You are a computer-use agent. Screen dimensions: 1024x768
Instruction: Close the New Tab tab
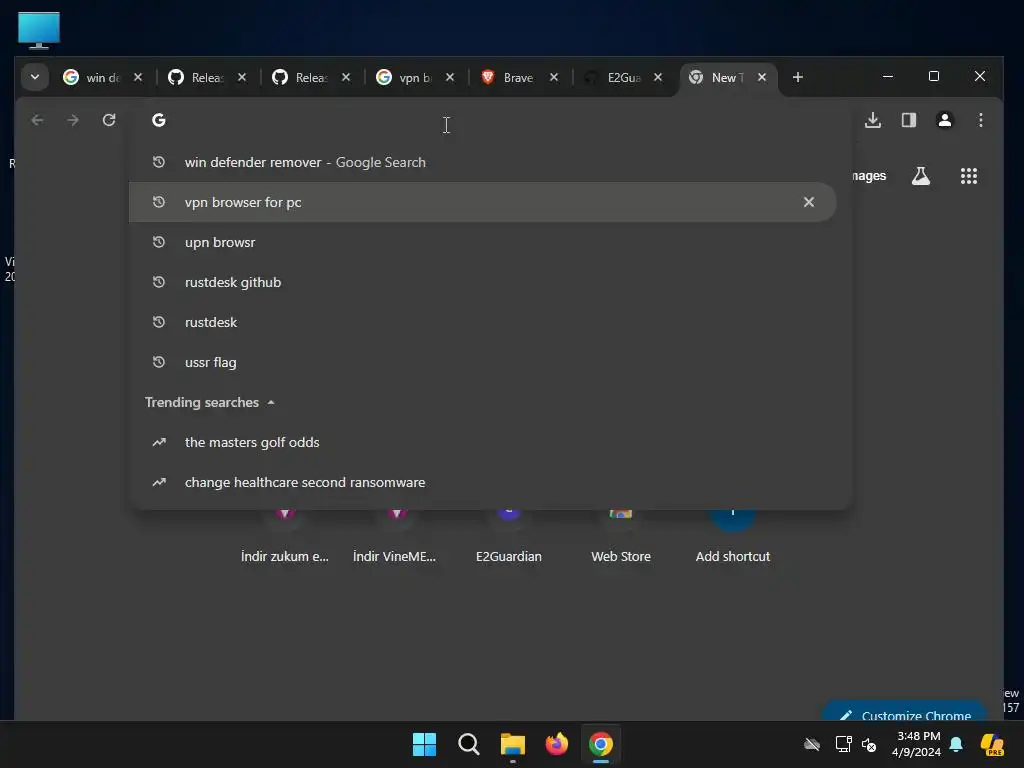point(761,77)
